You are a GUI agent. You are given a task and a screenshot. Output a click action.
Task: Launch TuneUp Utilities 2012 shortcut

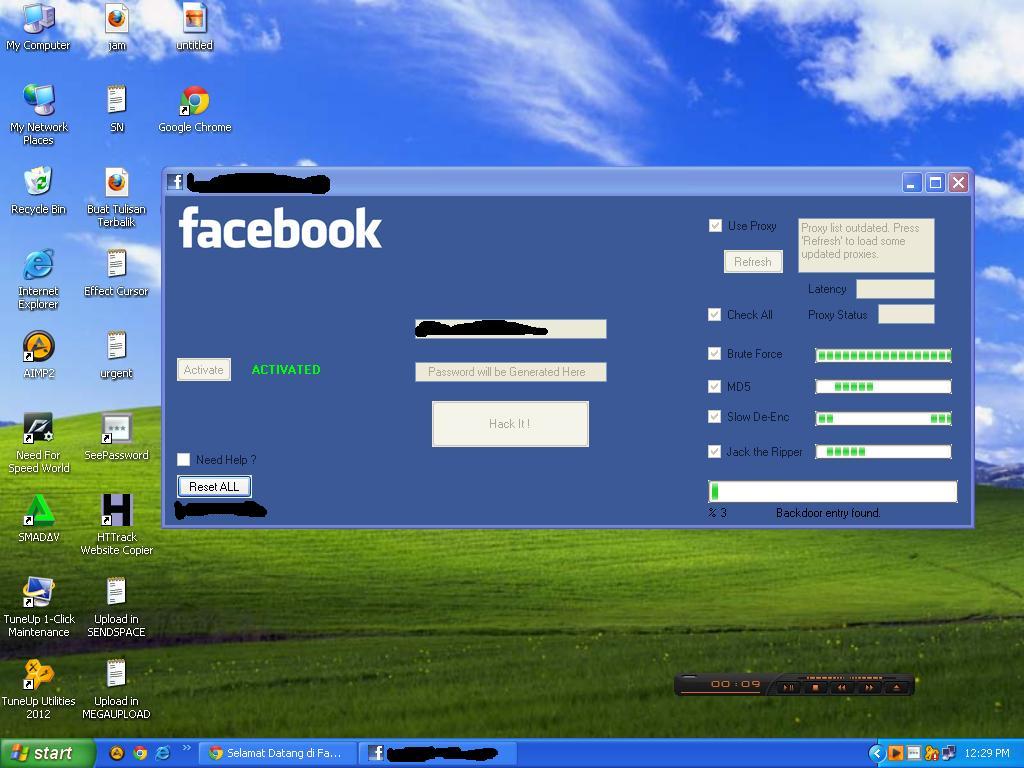pos(39,689)
